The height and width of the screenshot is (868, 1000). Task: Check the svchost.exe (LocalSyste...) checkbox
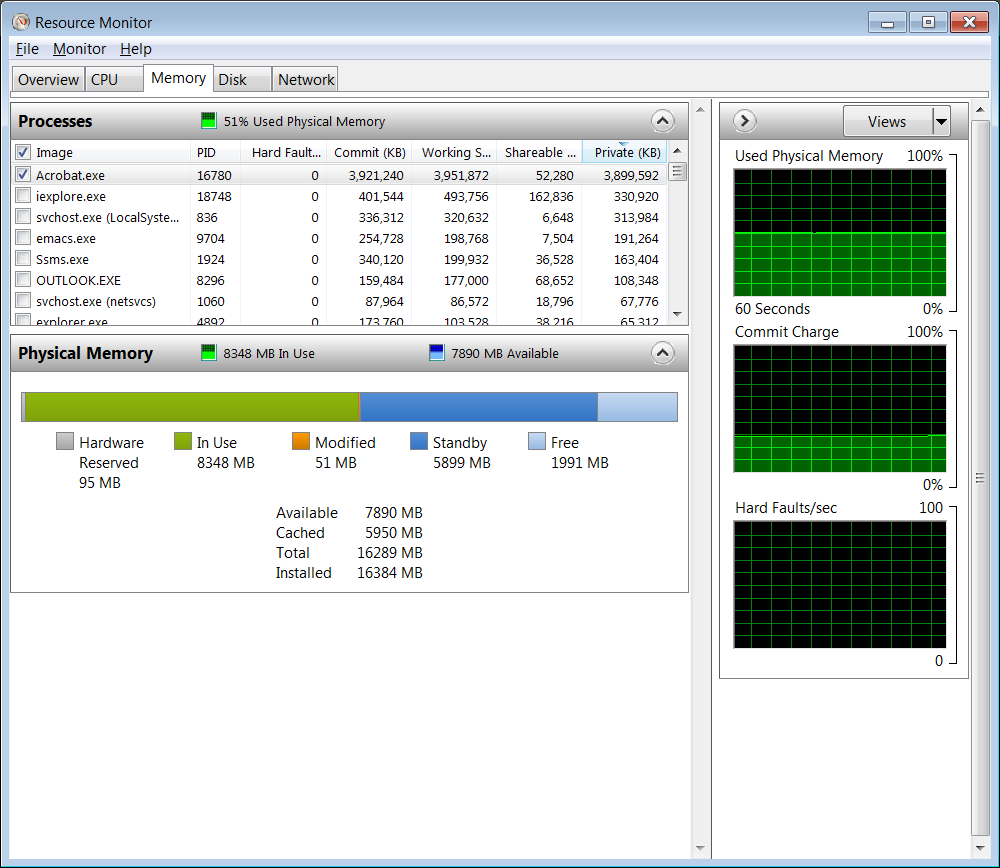tap(23, 216)
